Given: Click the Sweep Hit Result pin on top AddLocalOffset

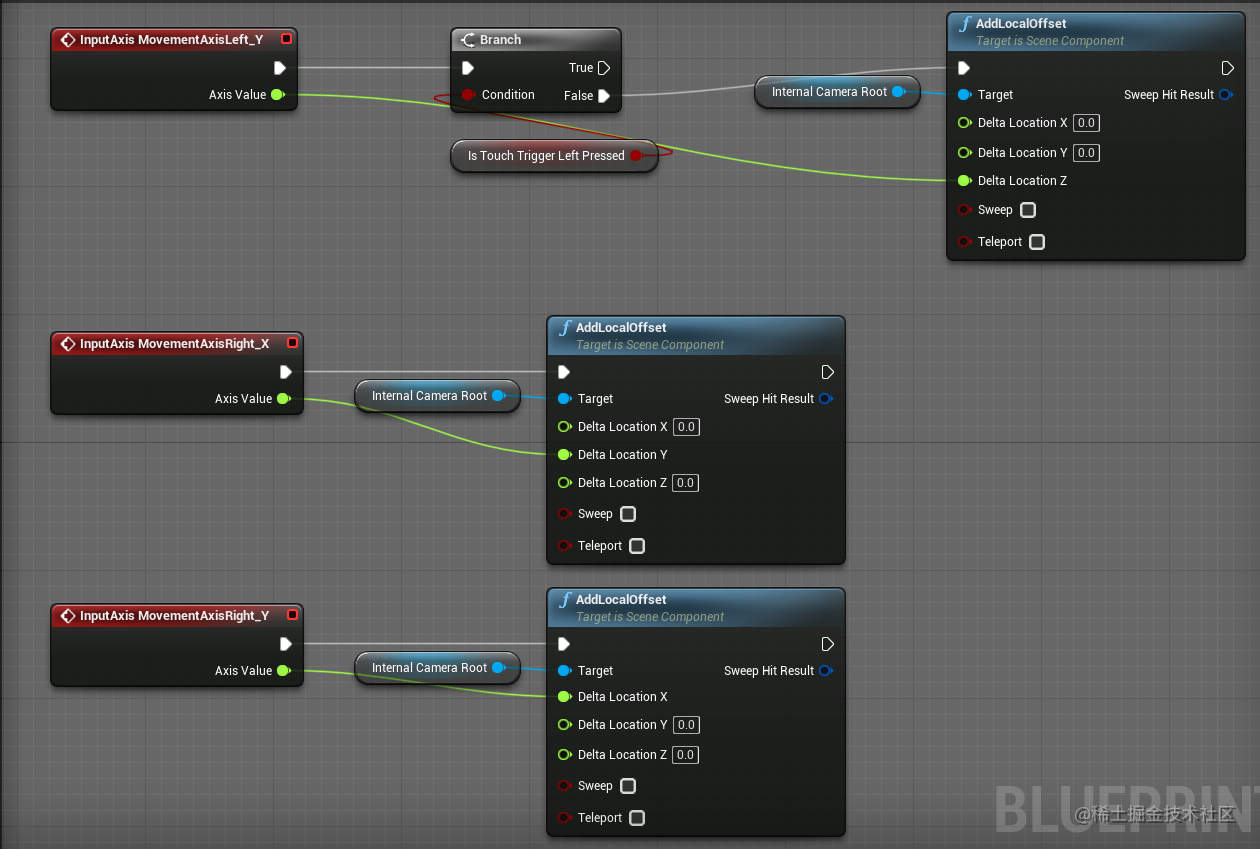Looking at the screenshot, I should pos(1227,94).
